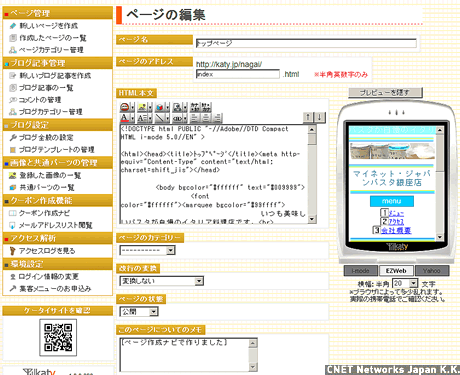Open image icon dropdown arrow
Image resolution: width=460 pixels, height=375 pixels.
click(x=150, y=107)
